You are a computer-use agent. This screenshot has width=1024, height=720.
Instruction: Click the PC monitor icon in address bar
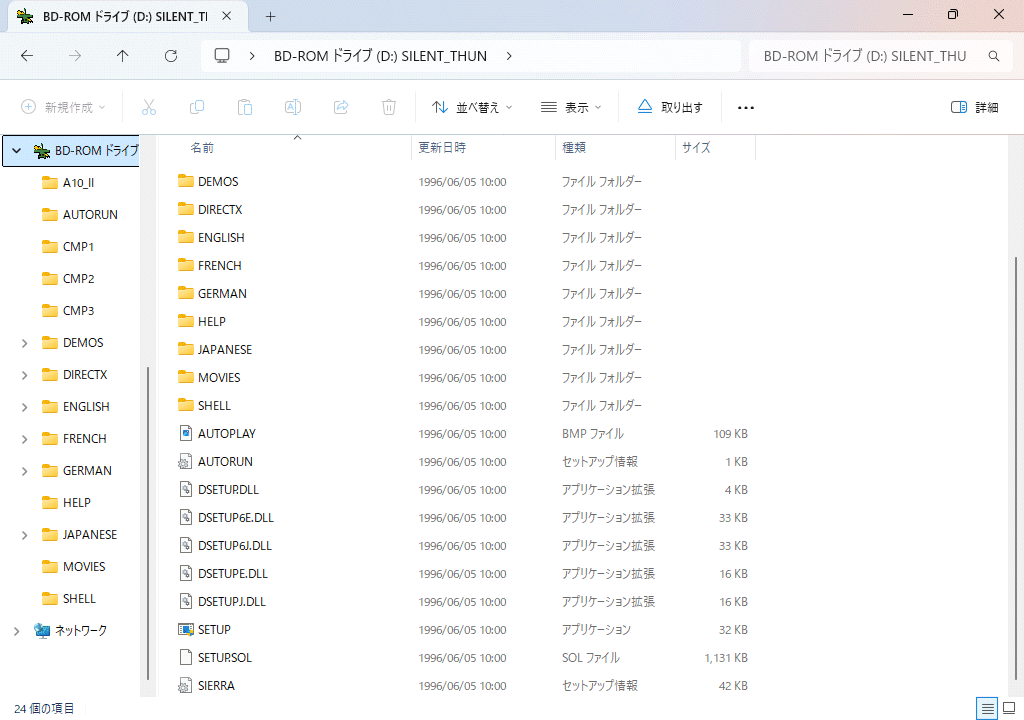pos(222,56)
